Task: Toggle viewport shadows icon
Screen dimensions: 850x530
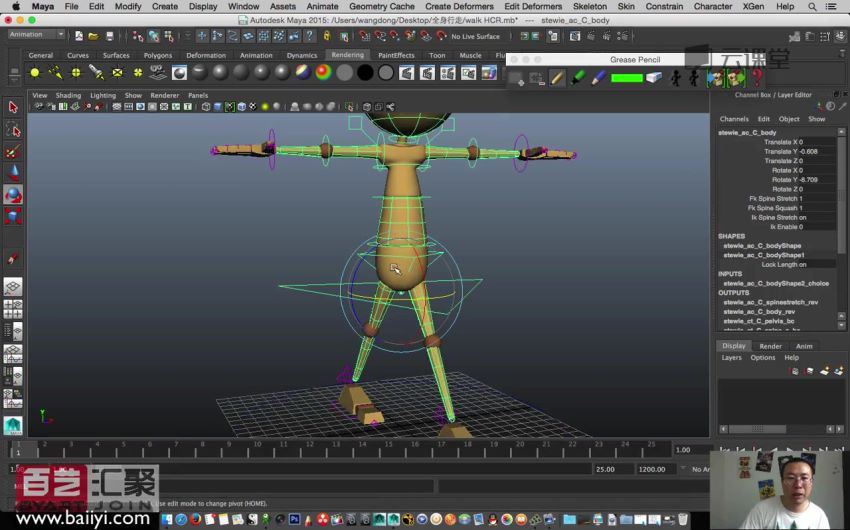Action: click(276, 107)
